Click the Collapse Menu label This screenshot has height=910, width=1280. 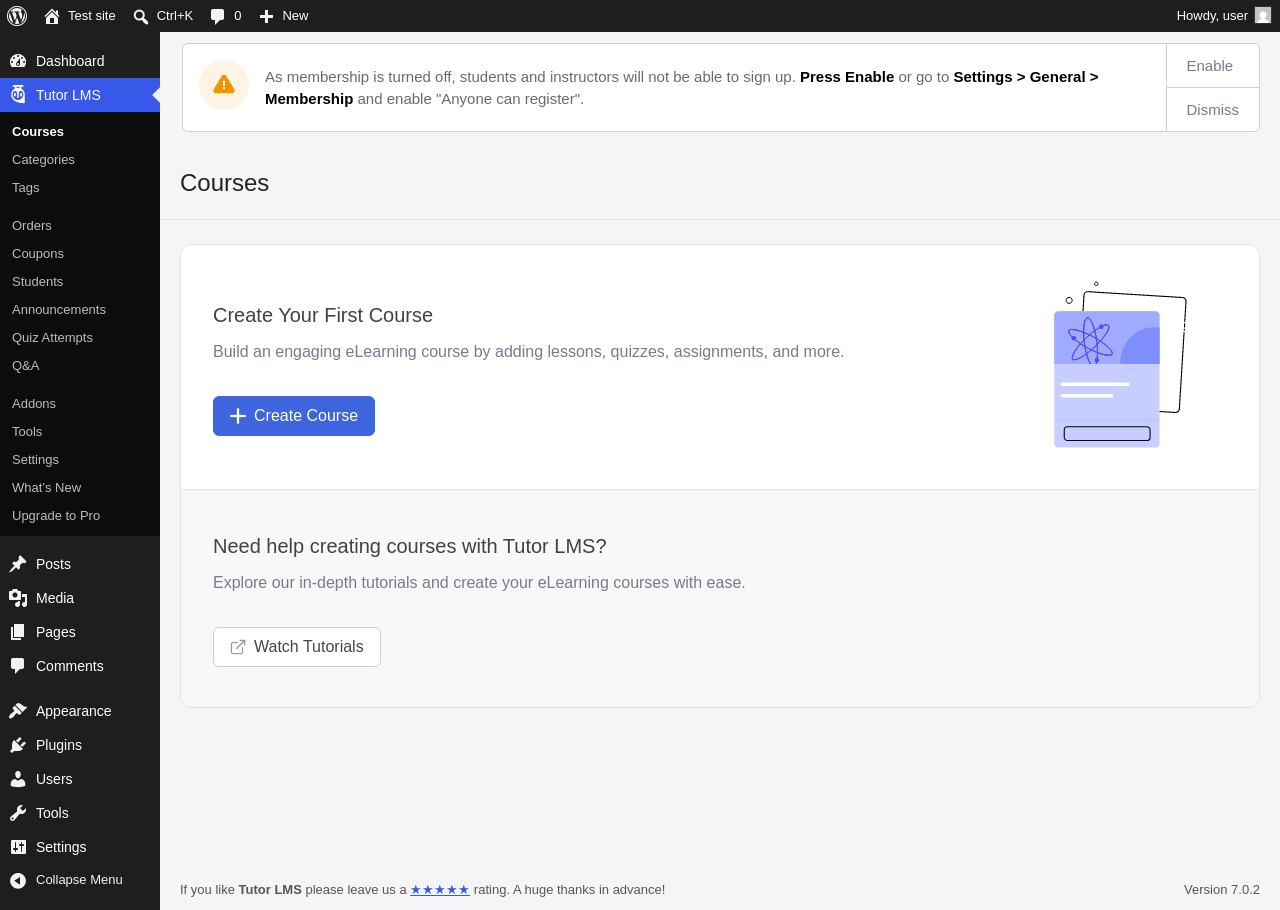79,880
